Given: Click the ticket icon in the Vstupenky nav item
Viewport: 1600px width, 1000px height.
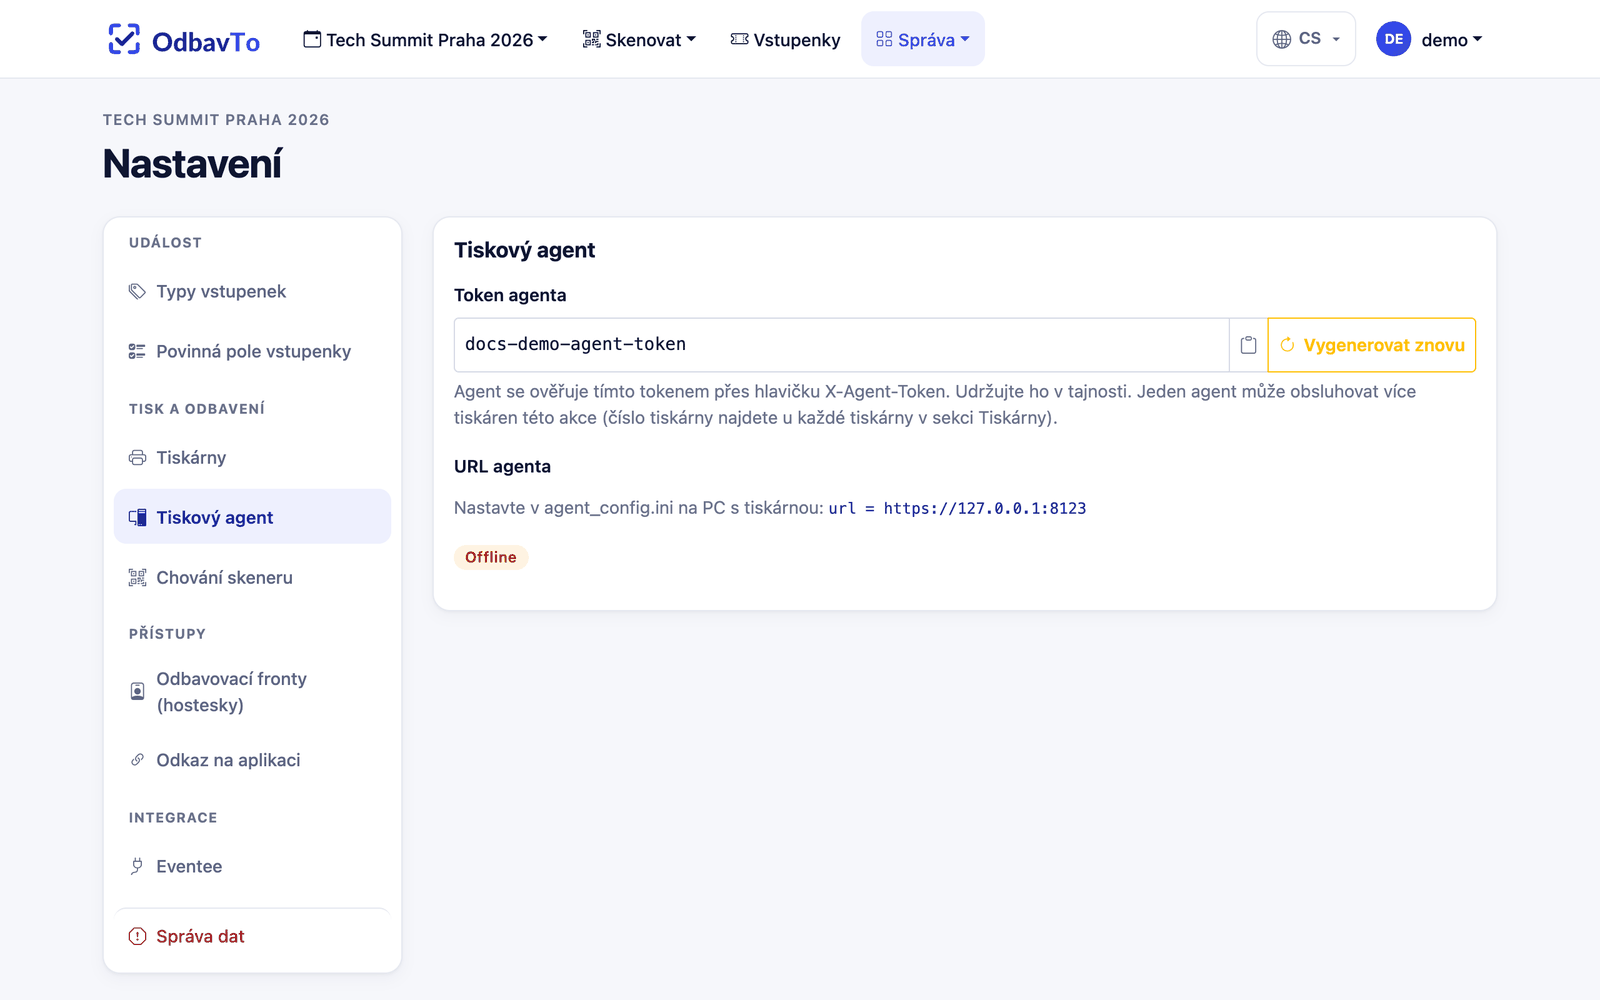Looking at the screenshot, I should click(x=739, y=39).
